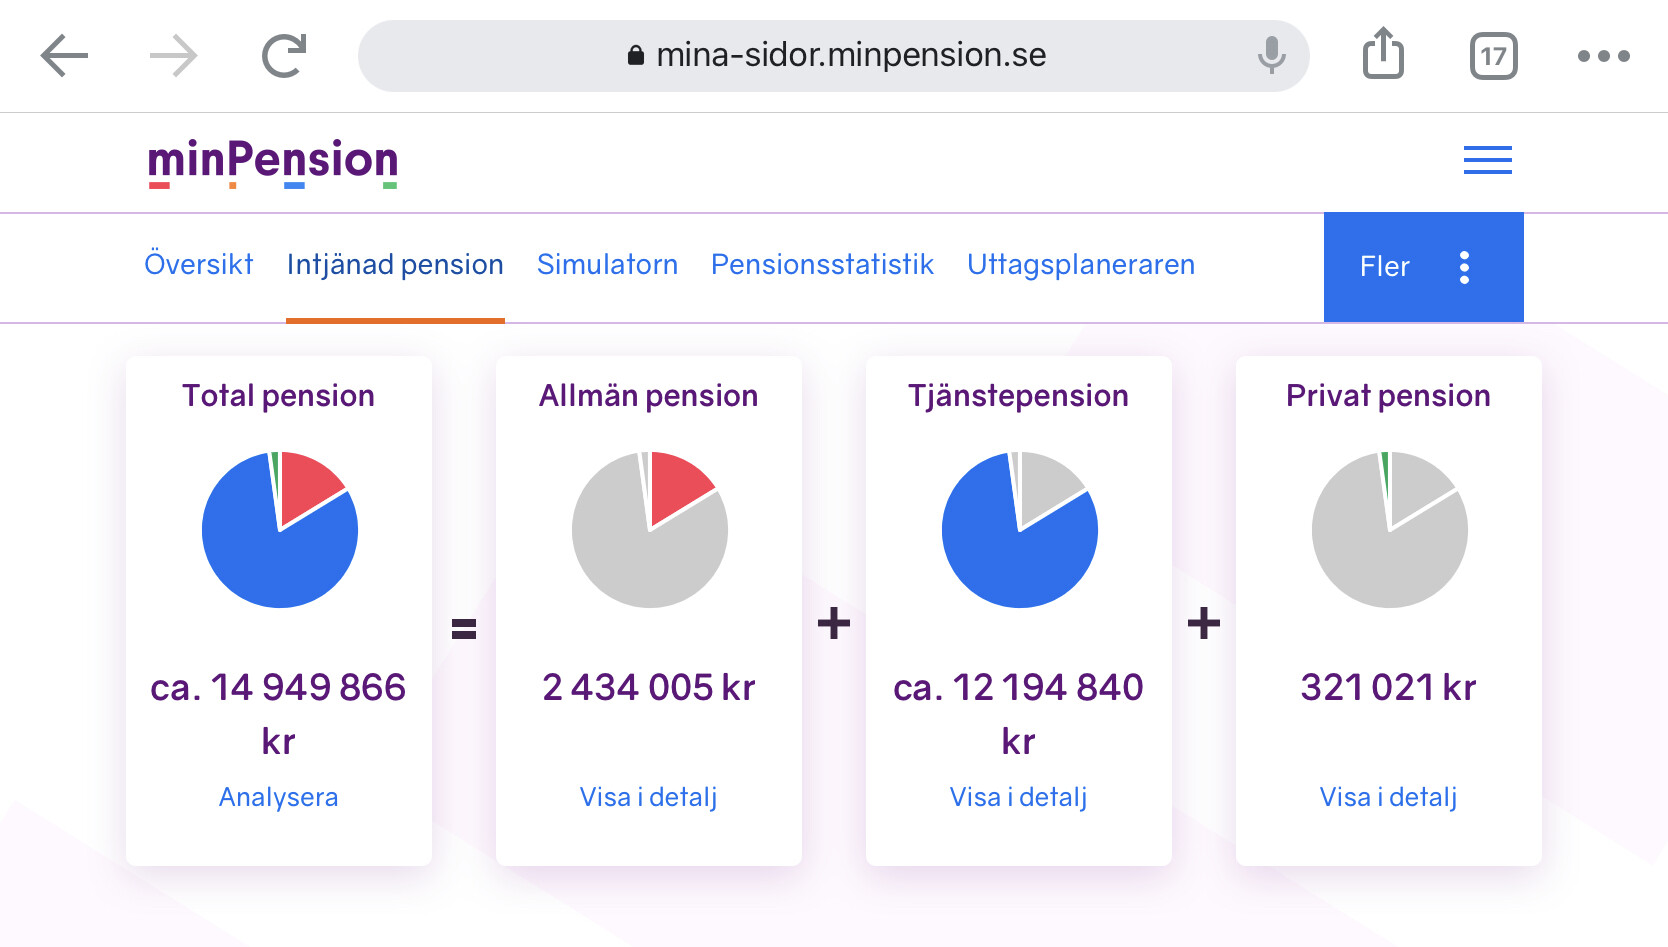
Task: Click Visa i detalj under Tjänstepension
Action: [x=1018, y=797]
